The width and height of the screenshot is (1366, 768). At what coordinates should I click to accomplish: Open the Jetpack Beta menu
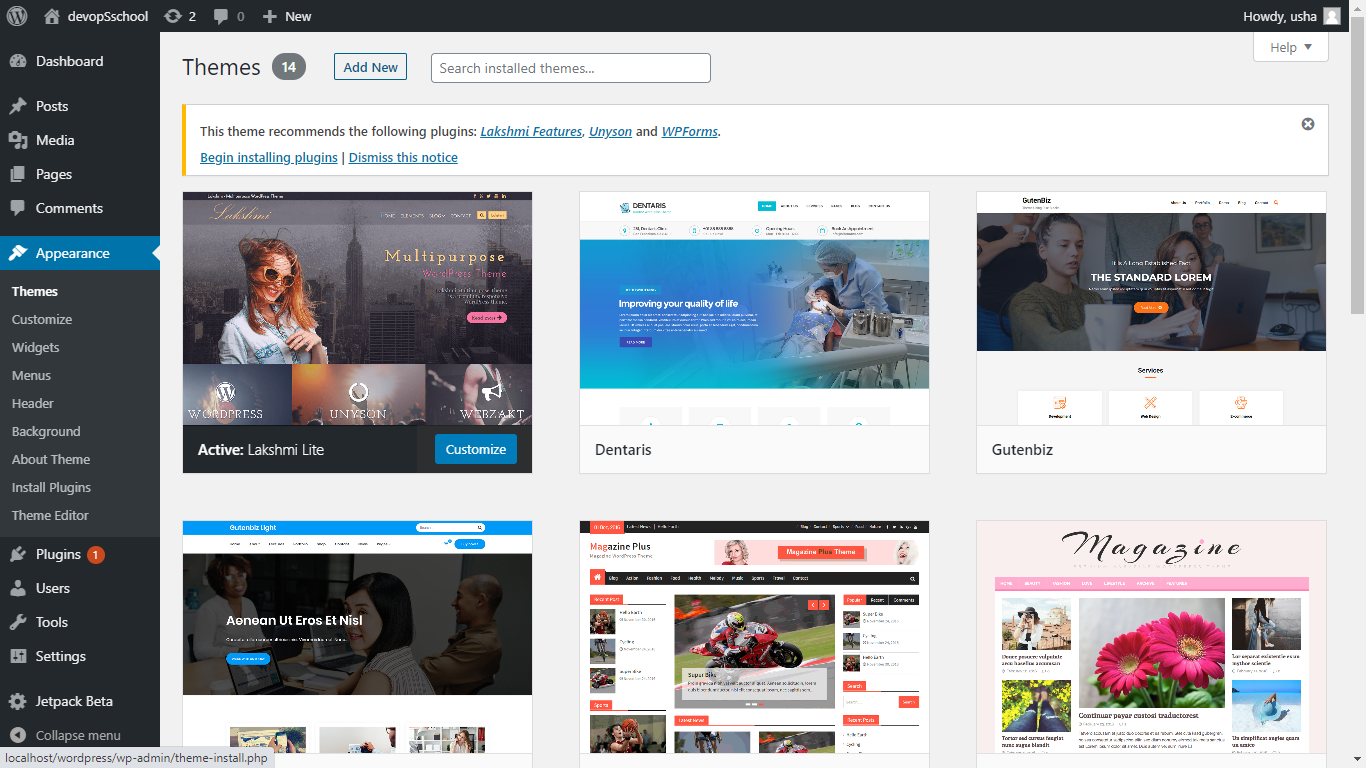pos(73,701)
